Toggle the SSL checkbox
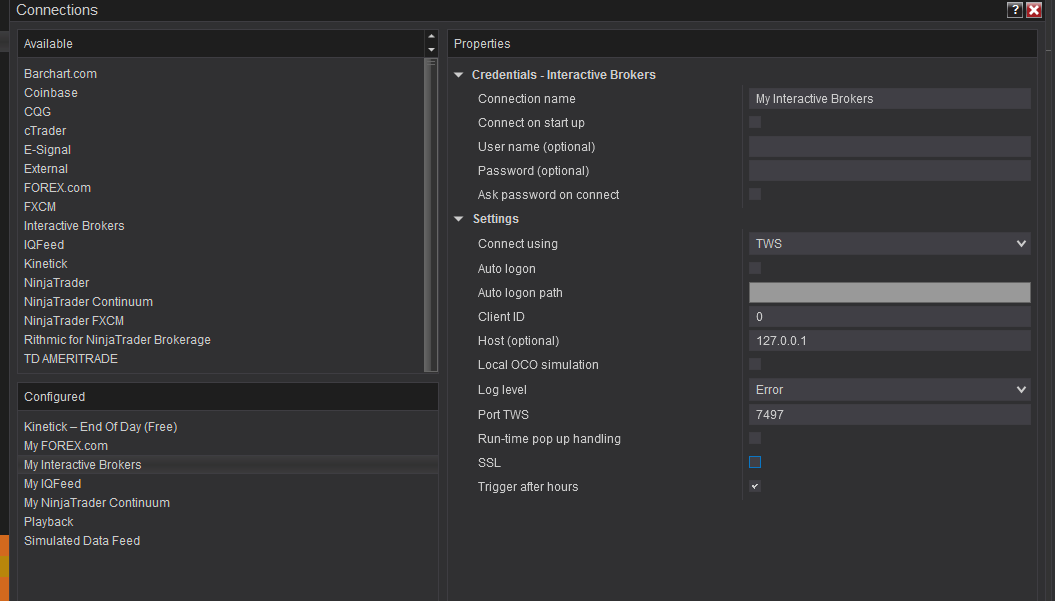 (x=755, y=463)
